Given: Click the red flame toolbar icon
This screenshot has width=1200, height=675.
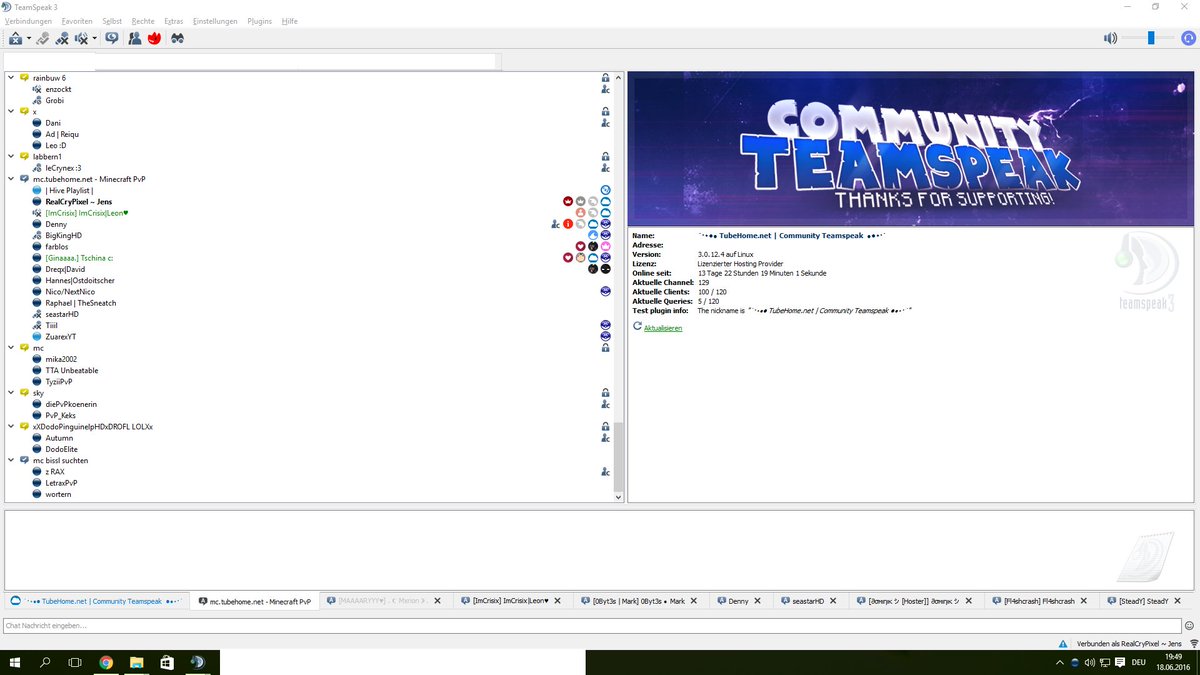Looking at the screenshot, I should [154, 38].
